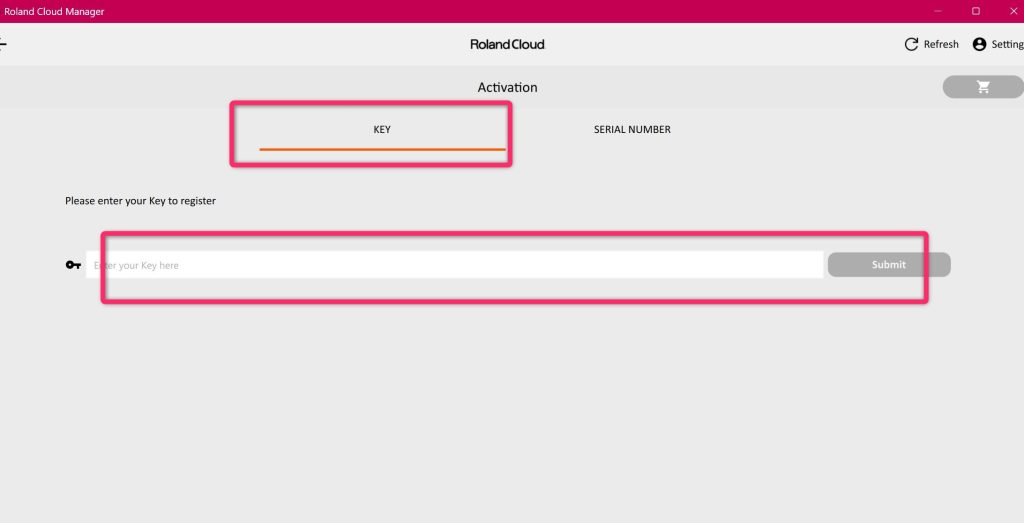The image size is (1024, 523).
Task: Click the circular Refresh arrow icon
Action: [x=911, y=44]
